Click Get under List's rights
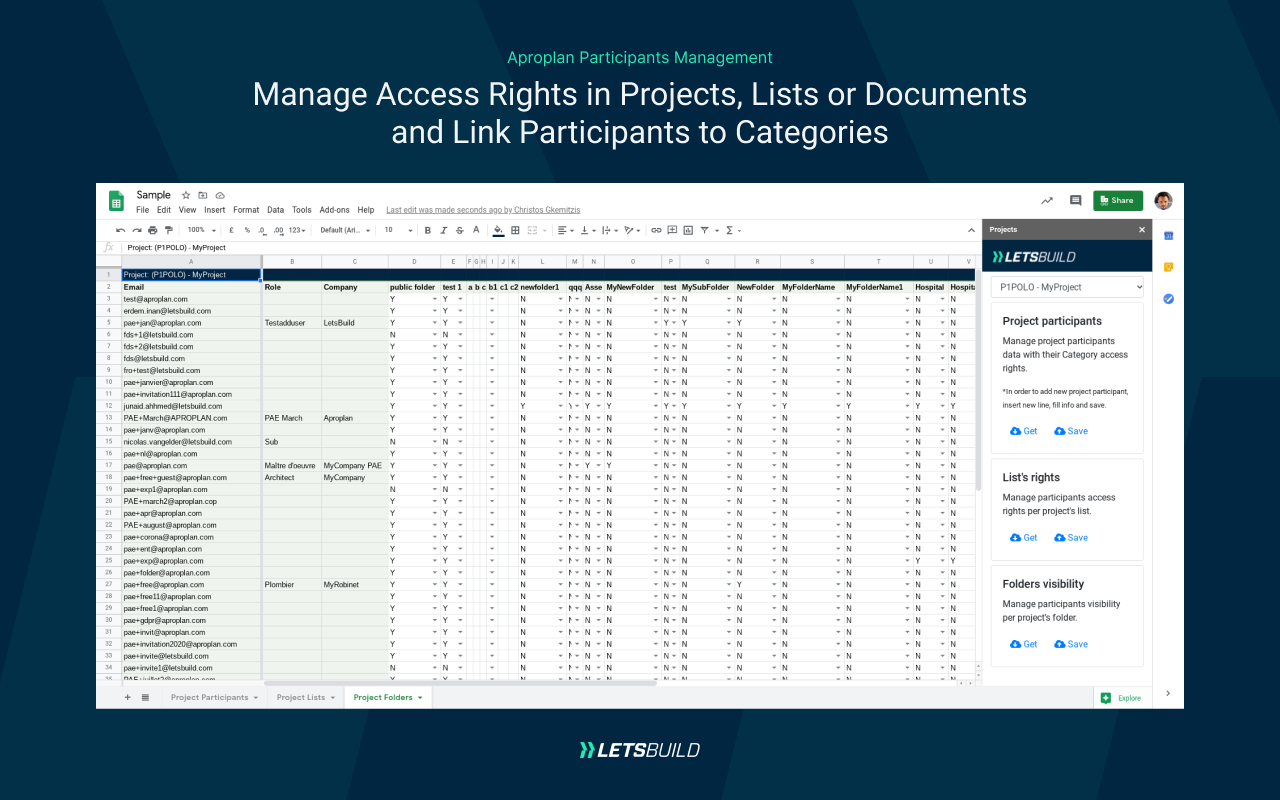The height and width of the screenshot is (800, 1280). click(1023, 537)
